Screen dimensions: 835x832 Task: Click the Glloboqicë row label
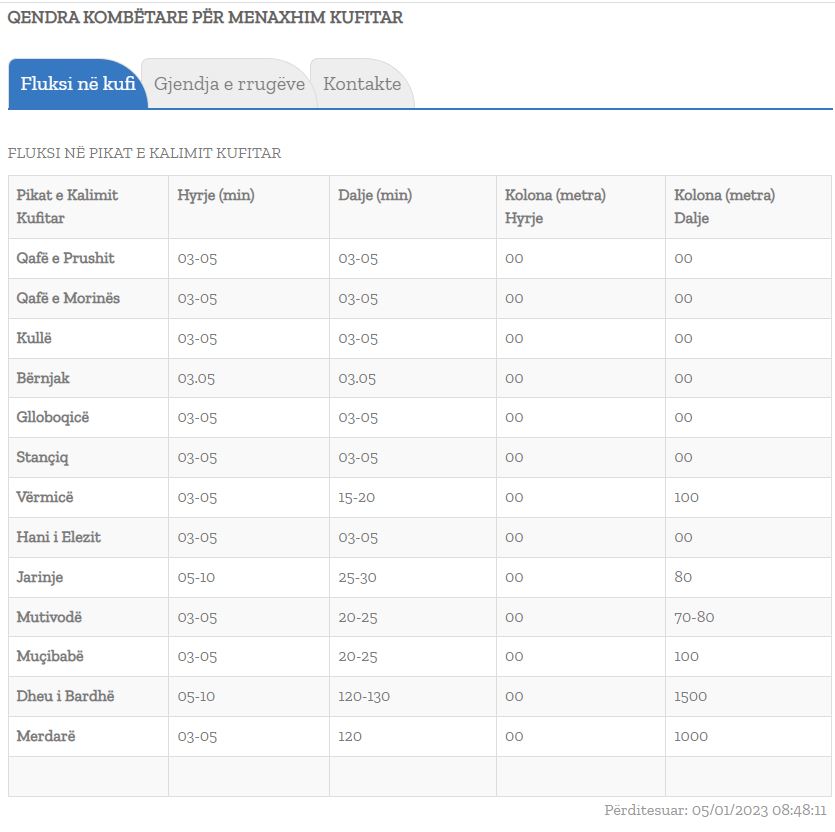(x=53, y=417)
